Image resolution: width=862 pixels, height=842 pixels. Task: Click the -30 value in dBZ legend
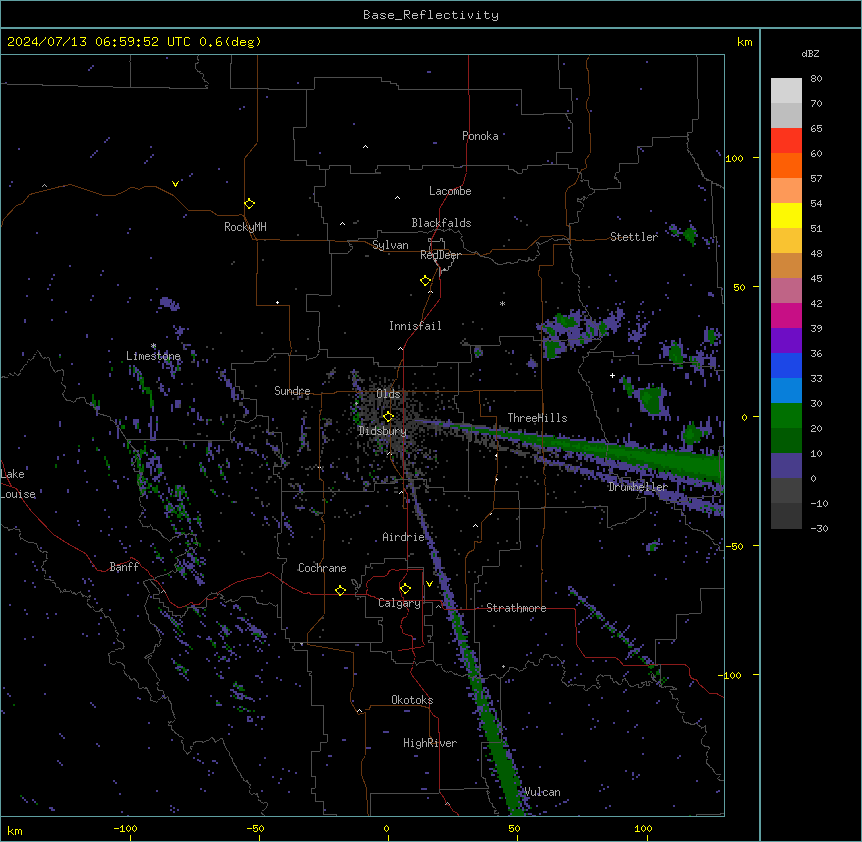click(x=819, y=529)
